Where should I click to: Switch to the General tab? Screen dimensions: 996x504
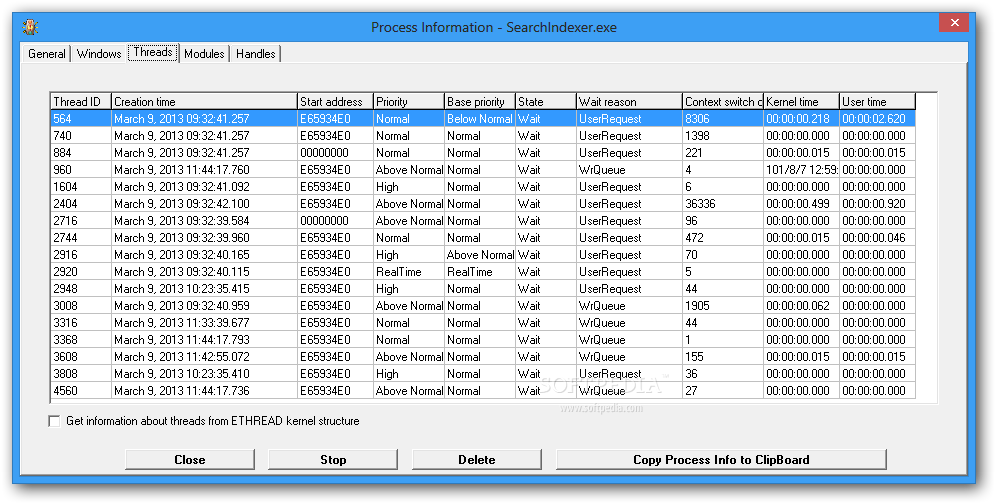point(46,54)
